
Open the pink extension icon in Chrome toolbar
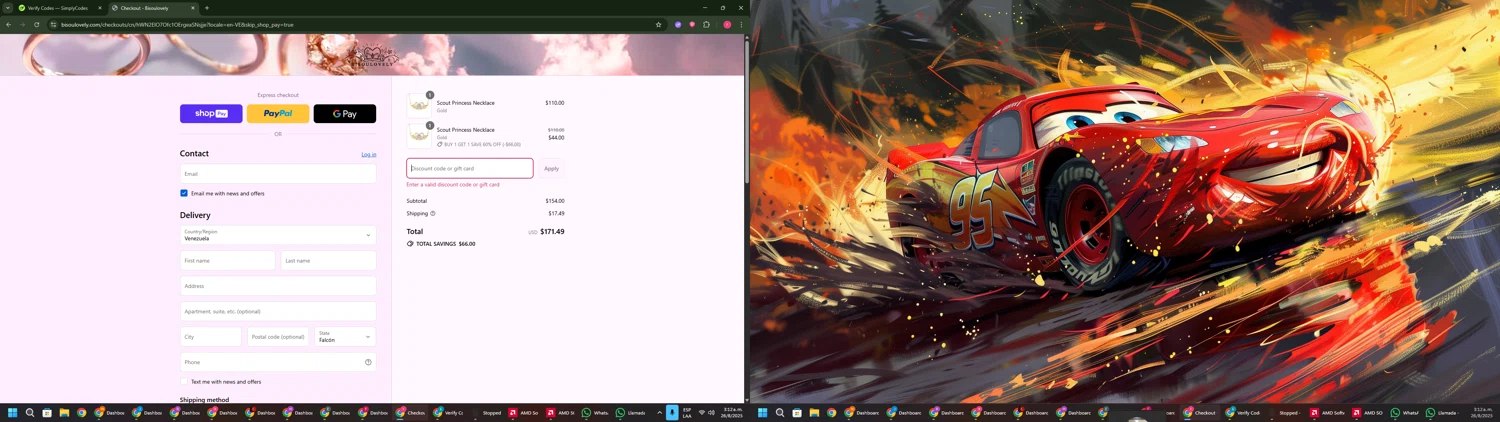pos(692,24)
